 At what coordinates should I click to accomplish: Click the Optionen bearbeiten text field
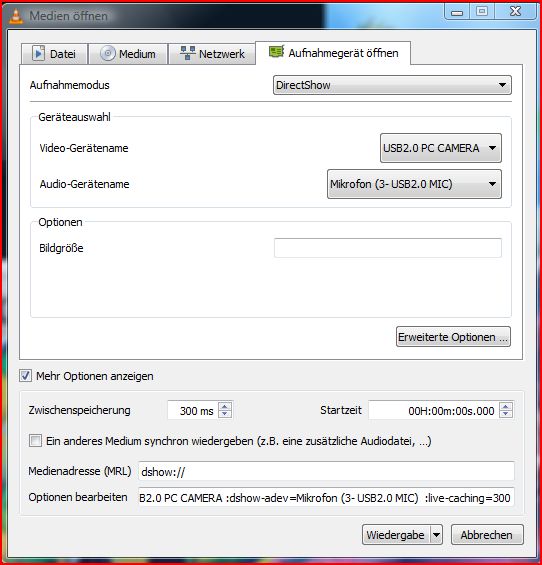click(x=326, y=497)
